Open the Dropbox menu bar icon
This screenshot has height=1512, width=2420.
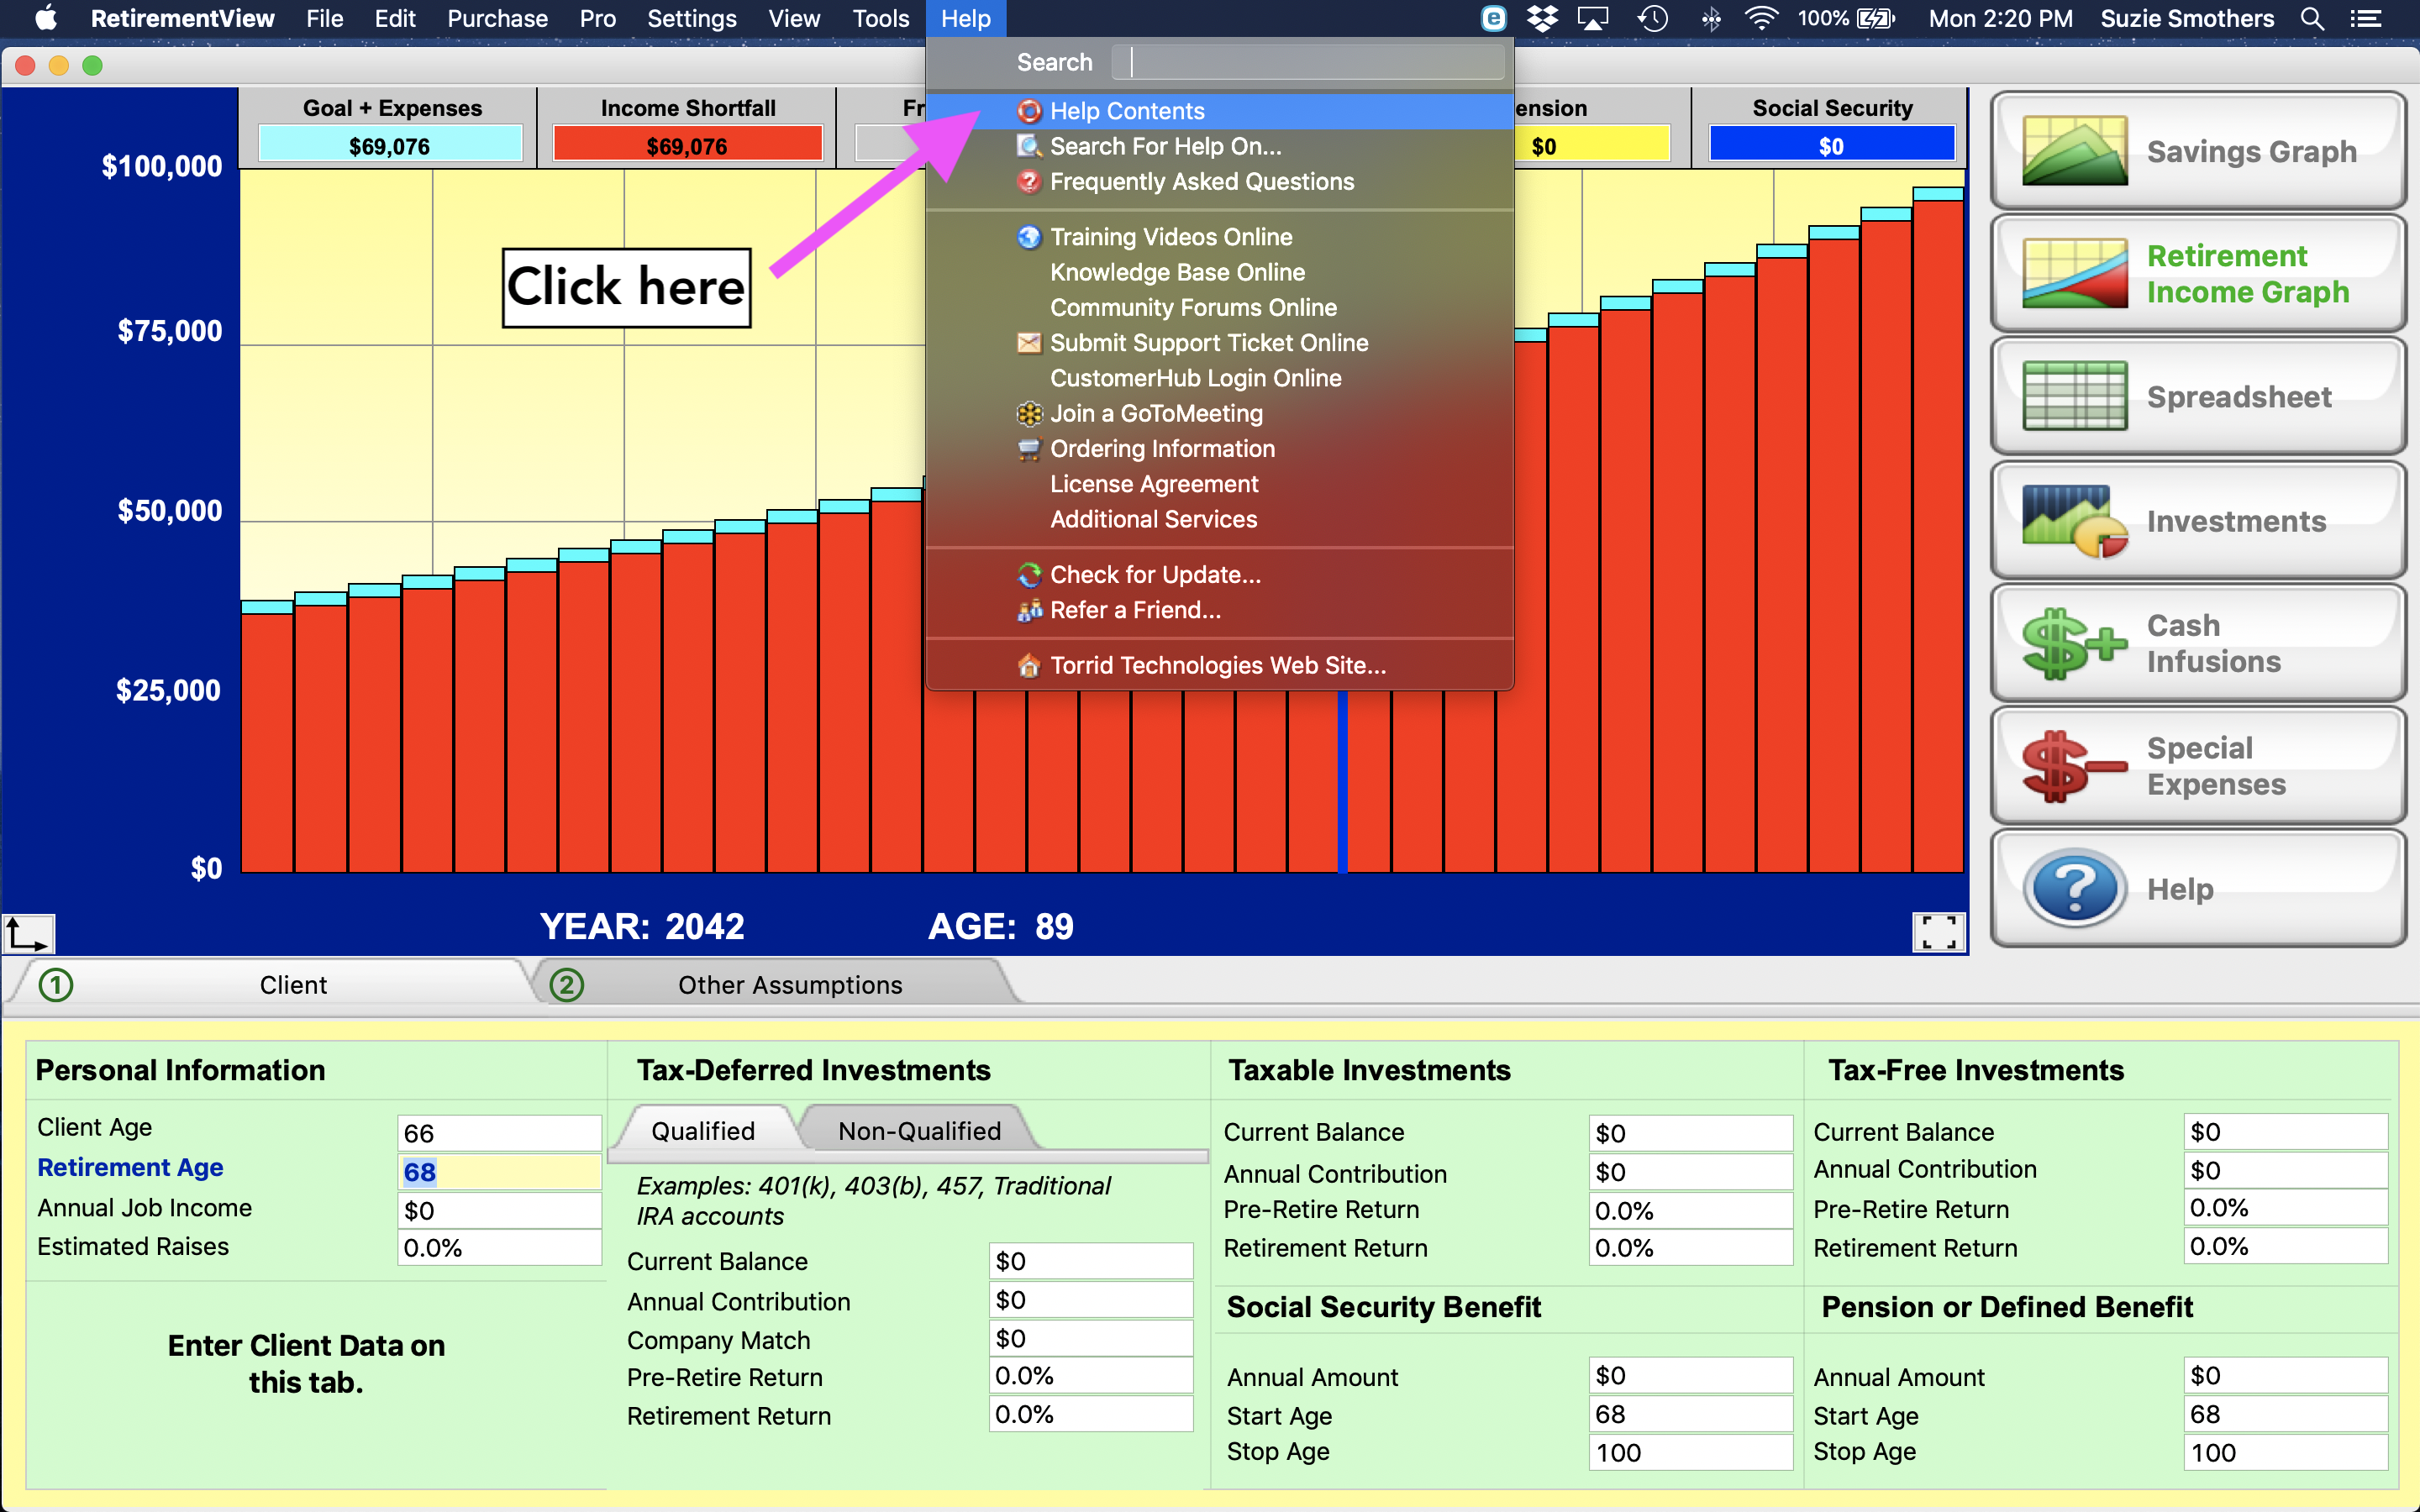[1543, 18]
